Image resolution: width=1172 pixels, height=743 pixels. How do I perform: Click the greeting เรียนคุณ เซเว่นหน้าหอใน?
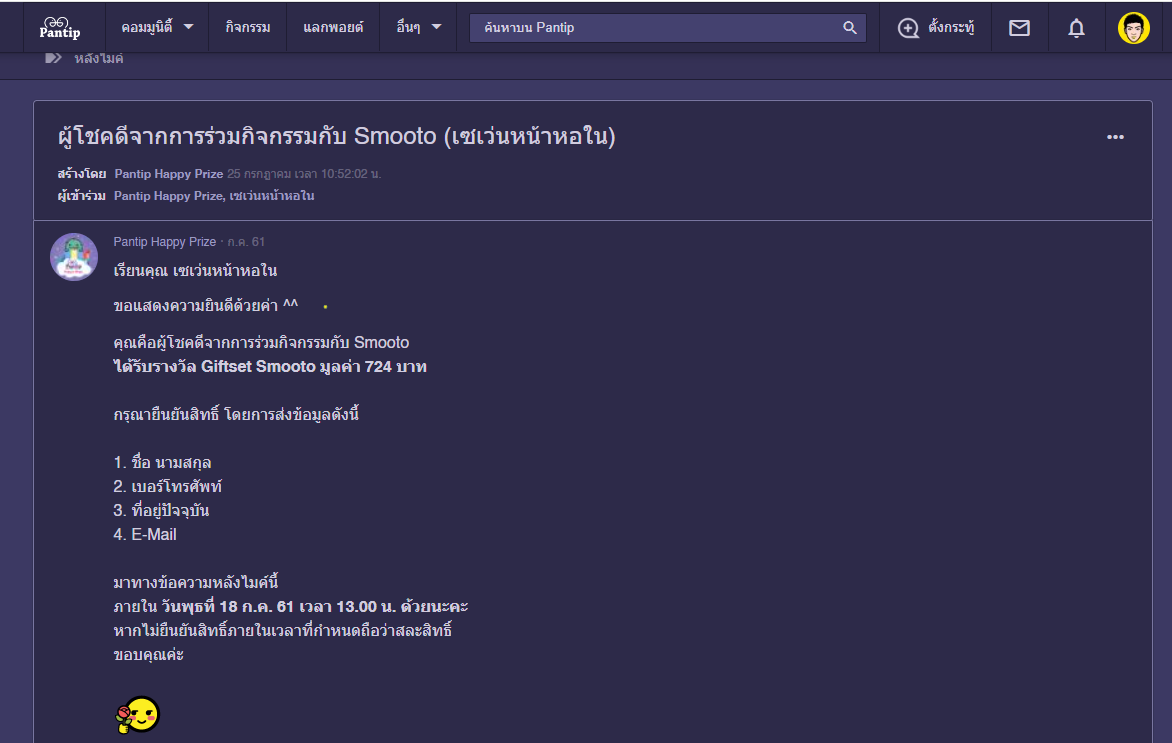(x=195, y=271)
